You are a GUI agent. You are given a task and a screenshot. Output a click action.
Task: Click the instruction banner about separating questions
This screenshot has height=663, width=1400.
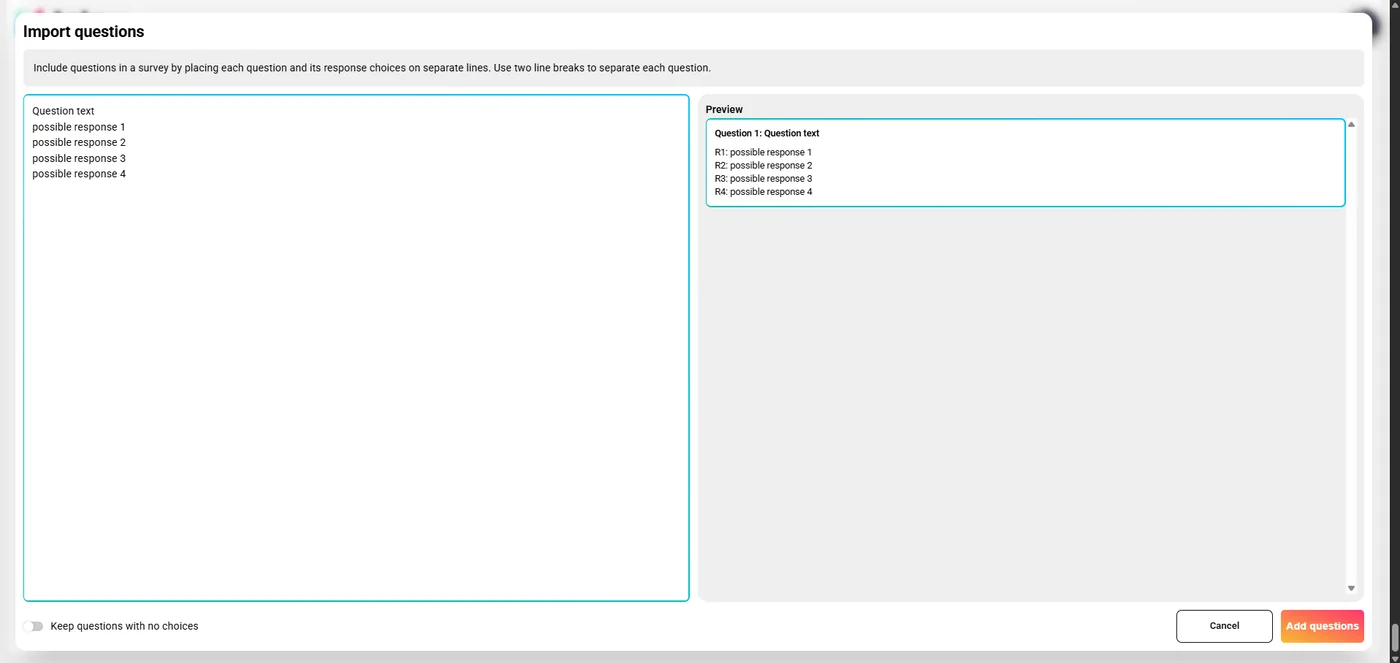click(x=371, y=67)
